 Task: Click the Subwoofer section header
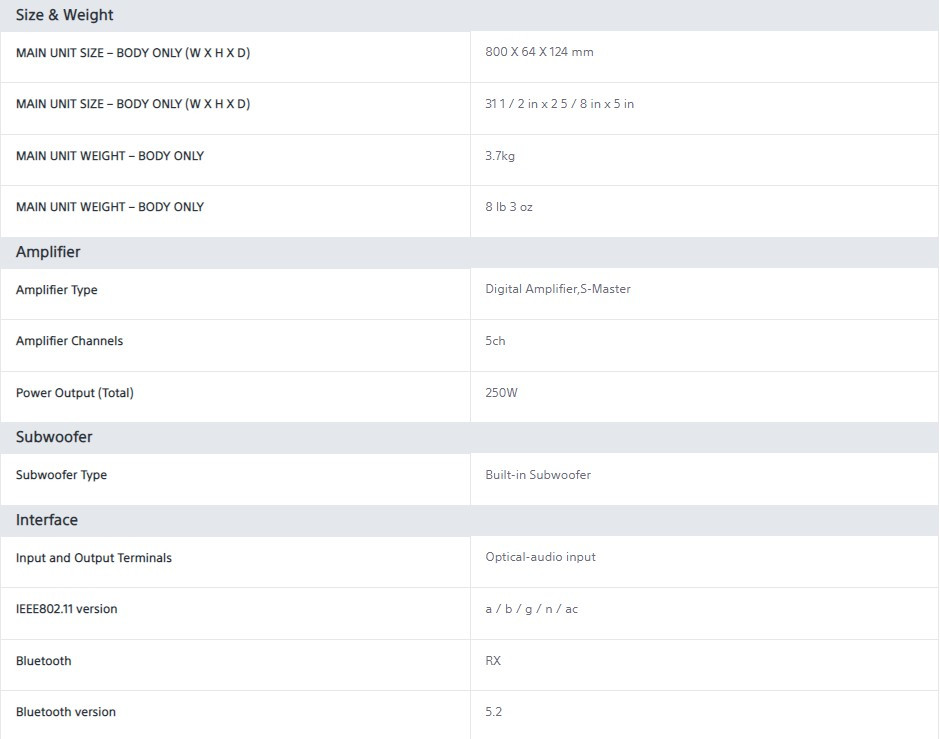pos(54,437)
